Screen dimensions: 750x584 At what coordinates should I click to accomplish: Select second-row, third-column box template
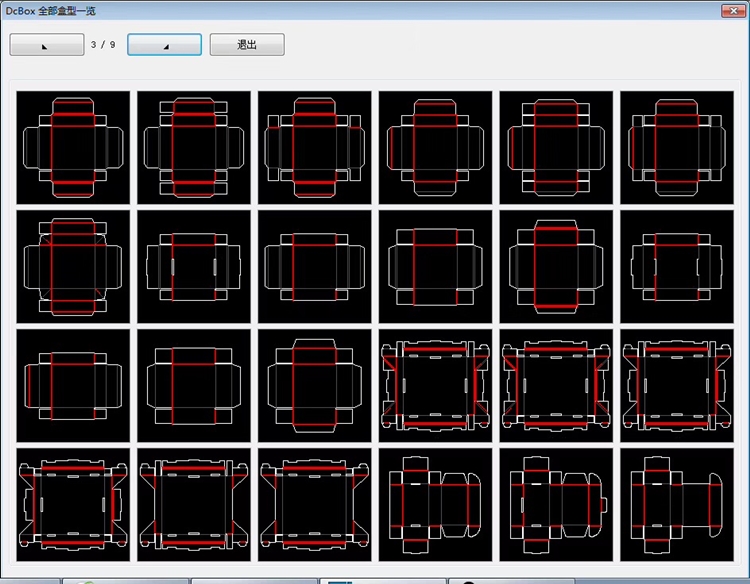315,266
